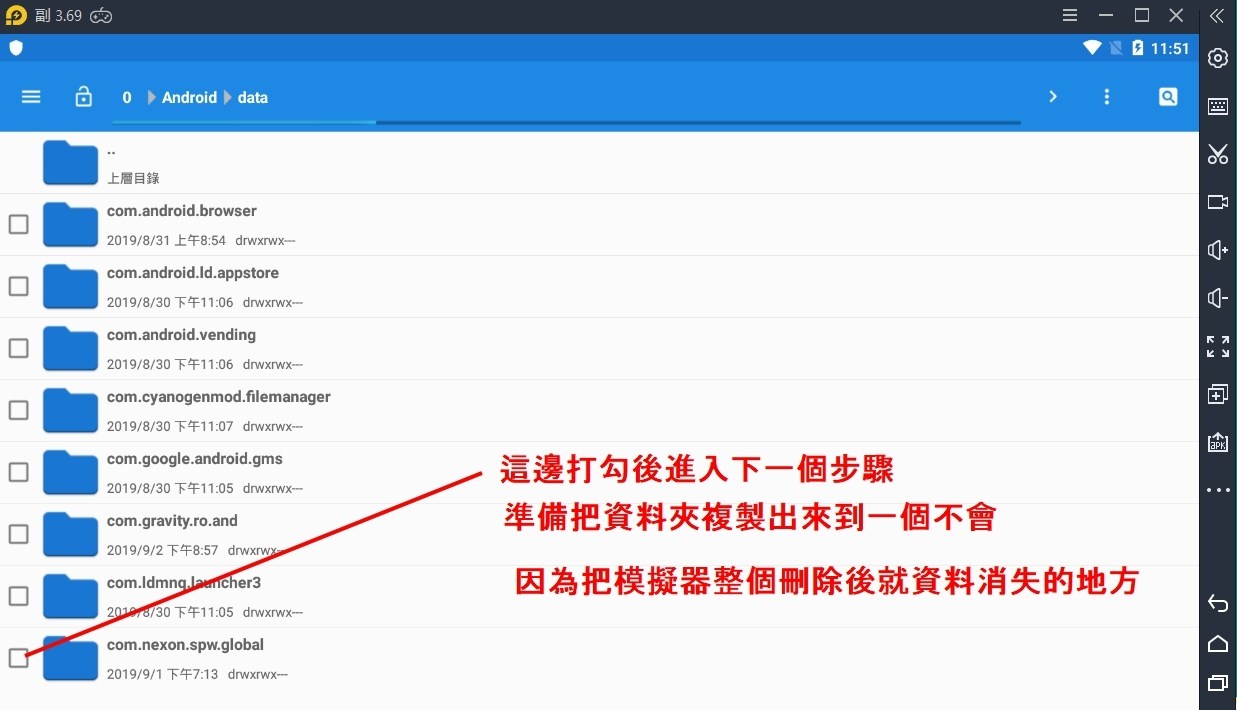The height and width of the screenshot is (710, 1237).
Task: Check the com.android.browser folder checkbox
Action: 18,224
